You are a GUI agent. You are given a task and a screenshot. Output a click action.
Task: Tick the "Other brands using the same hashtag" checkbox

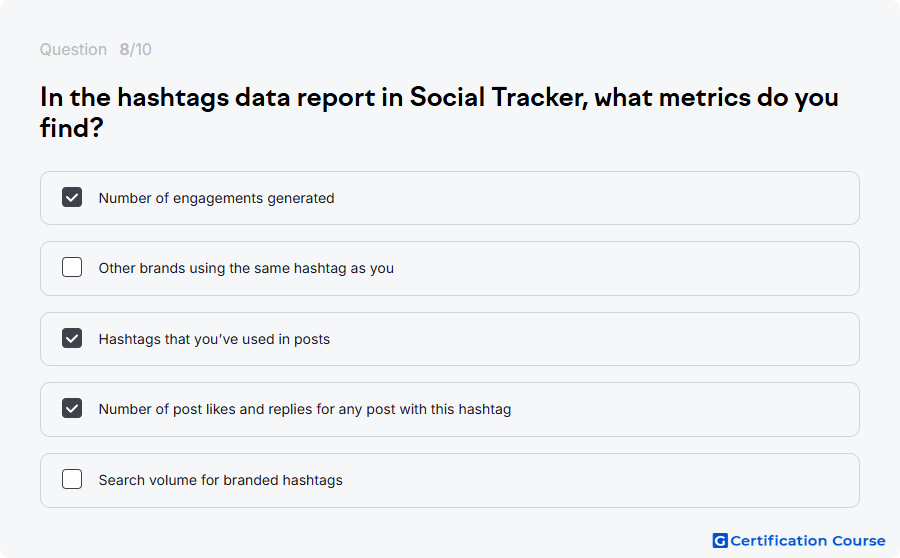pos(72,268)
